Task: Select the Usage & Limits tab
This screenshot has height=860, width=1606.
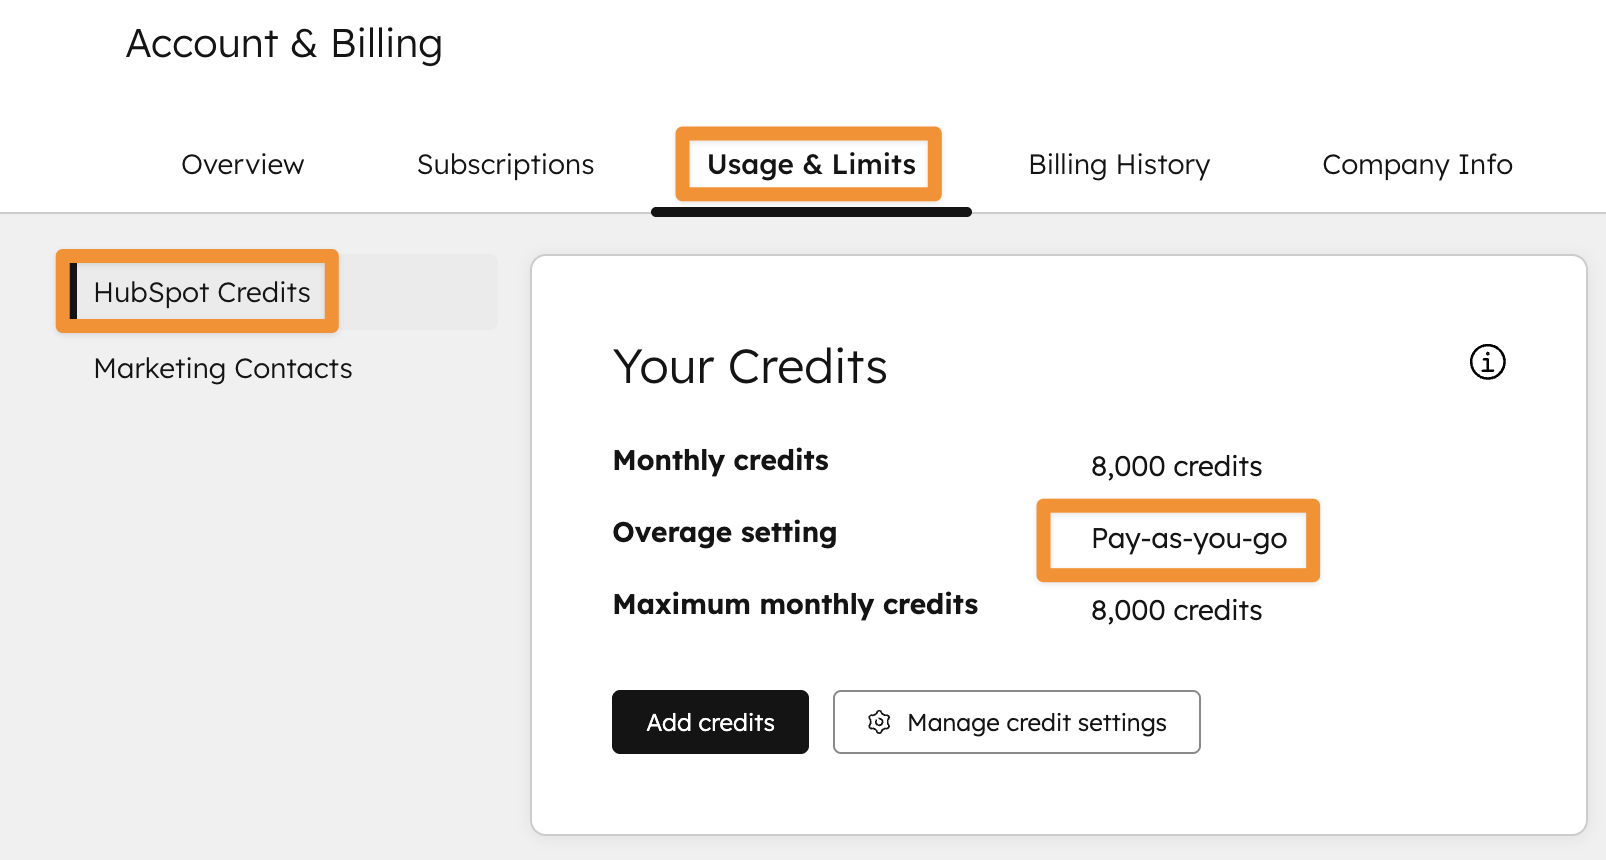Action: [x=810, y=164]
